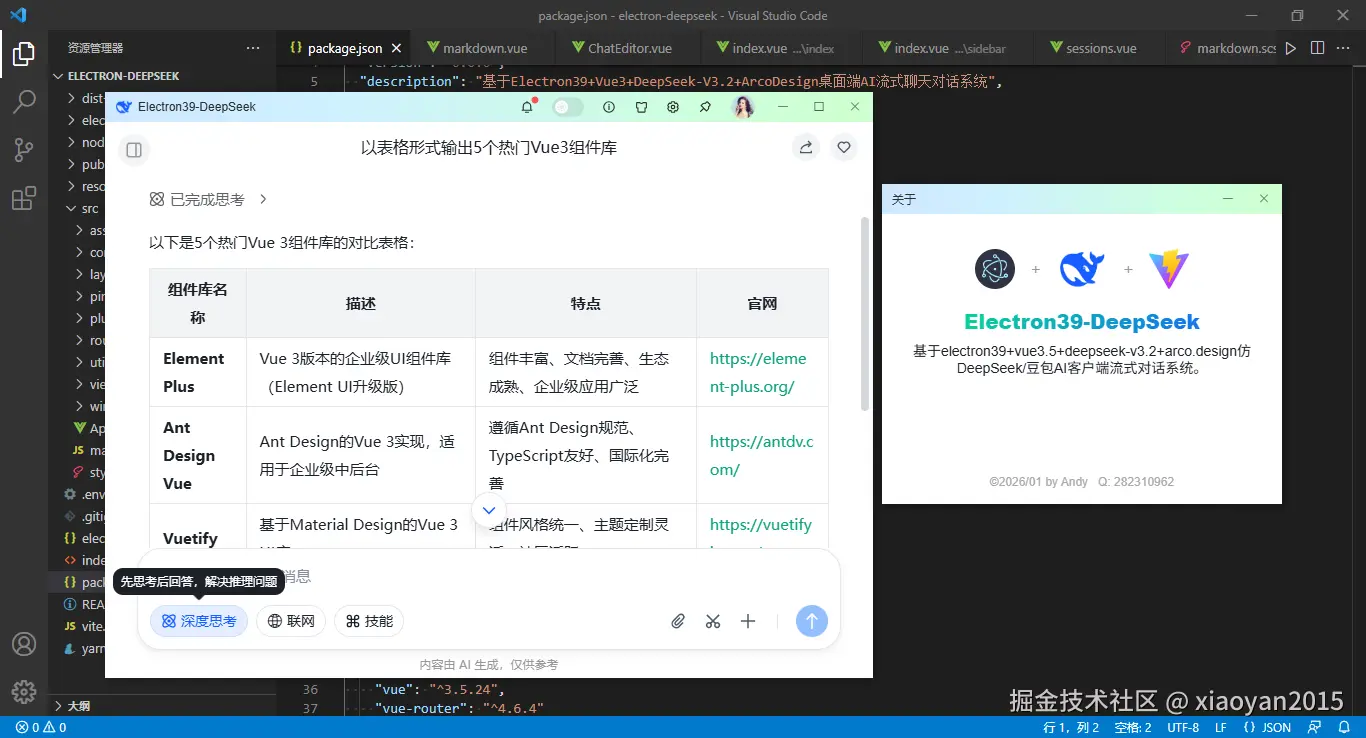Enable 联网 web search mode
Screen dimensions: 1366x738
tap(291, 621)
